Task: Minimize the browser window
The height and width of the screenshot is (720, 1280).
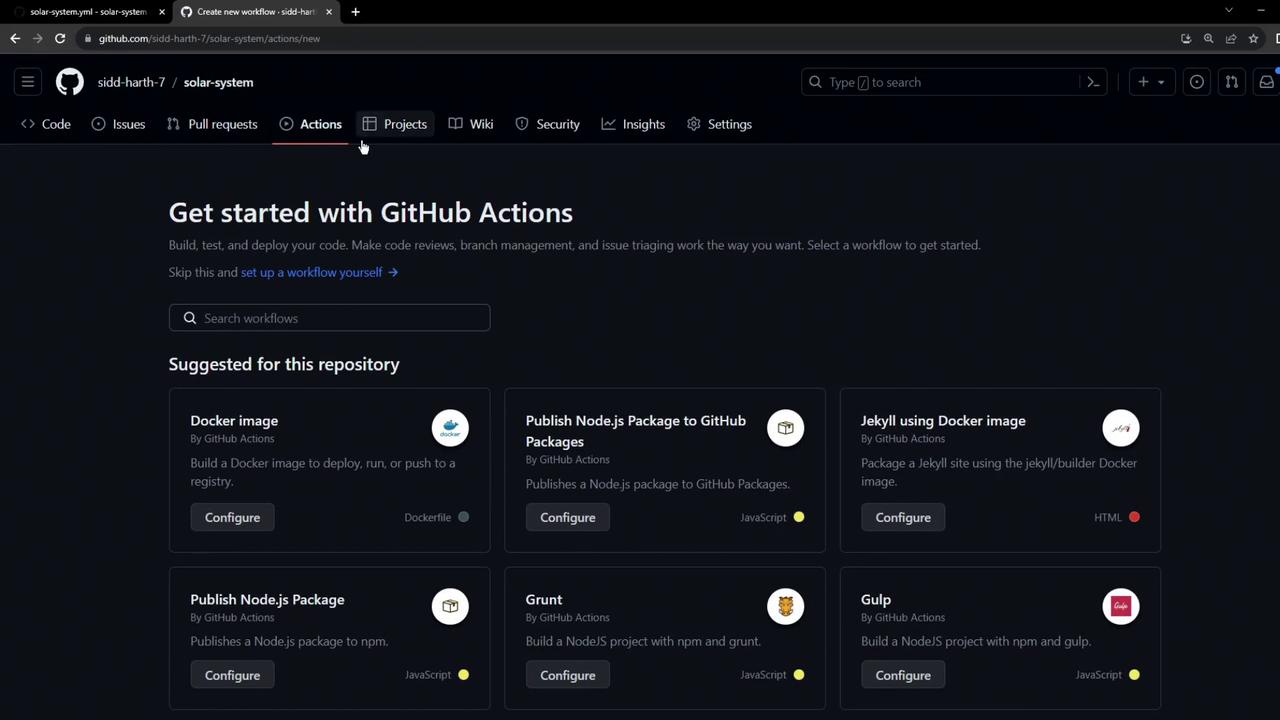Action: (1261, 11)
